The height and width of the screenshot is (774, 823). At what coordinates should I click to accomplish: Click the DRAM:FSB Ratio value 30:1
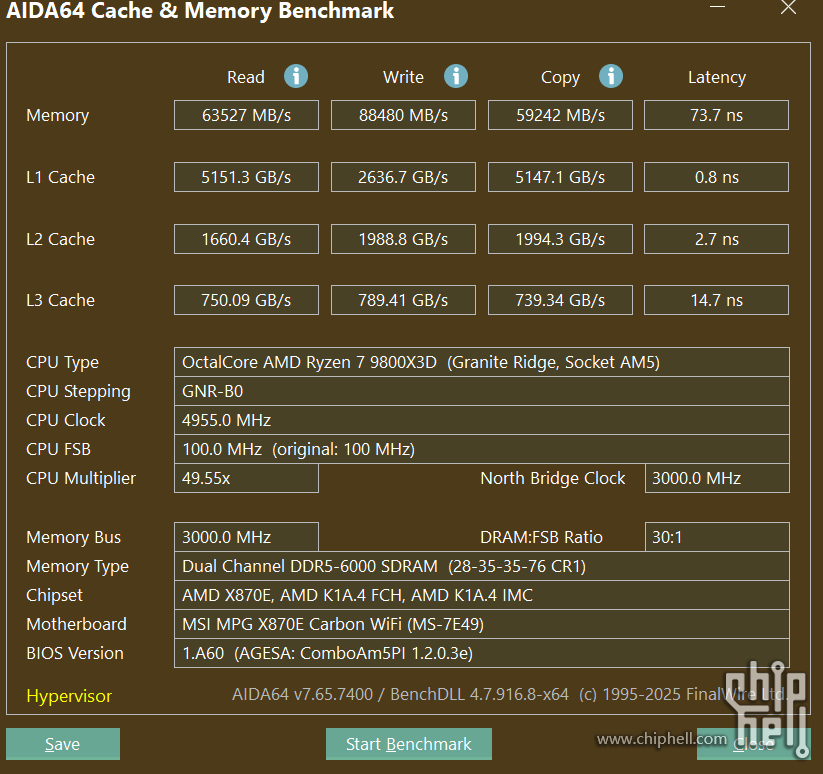[x=717, y=537]
